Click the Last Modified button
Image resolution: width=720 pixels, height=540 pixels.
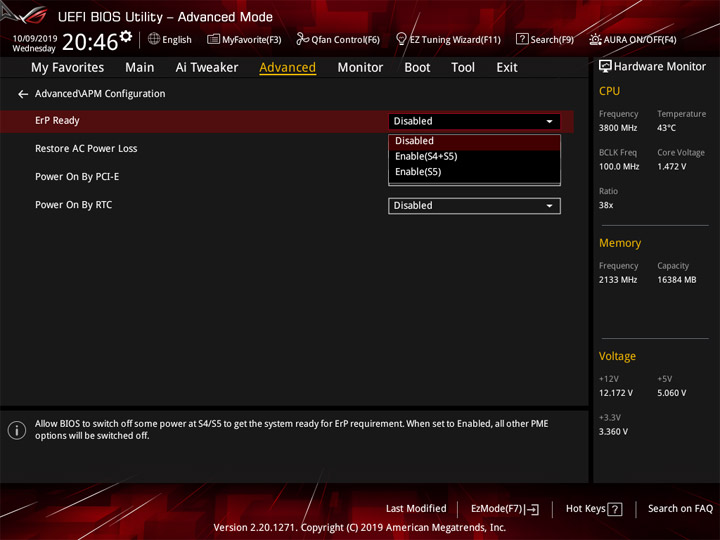[416, 509]
